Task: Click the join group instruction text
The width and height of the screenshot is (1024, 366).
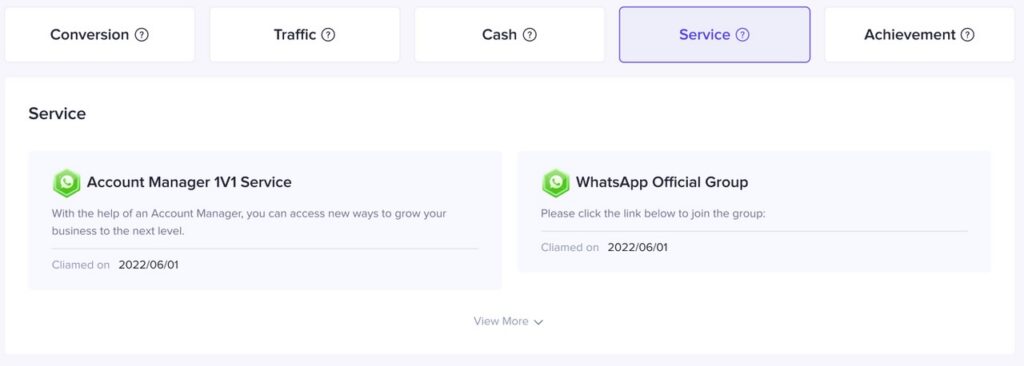Action: [652, 214]
